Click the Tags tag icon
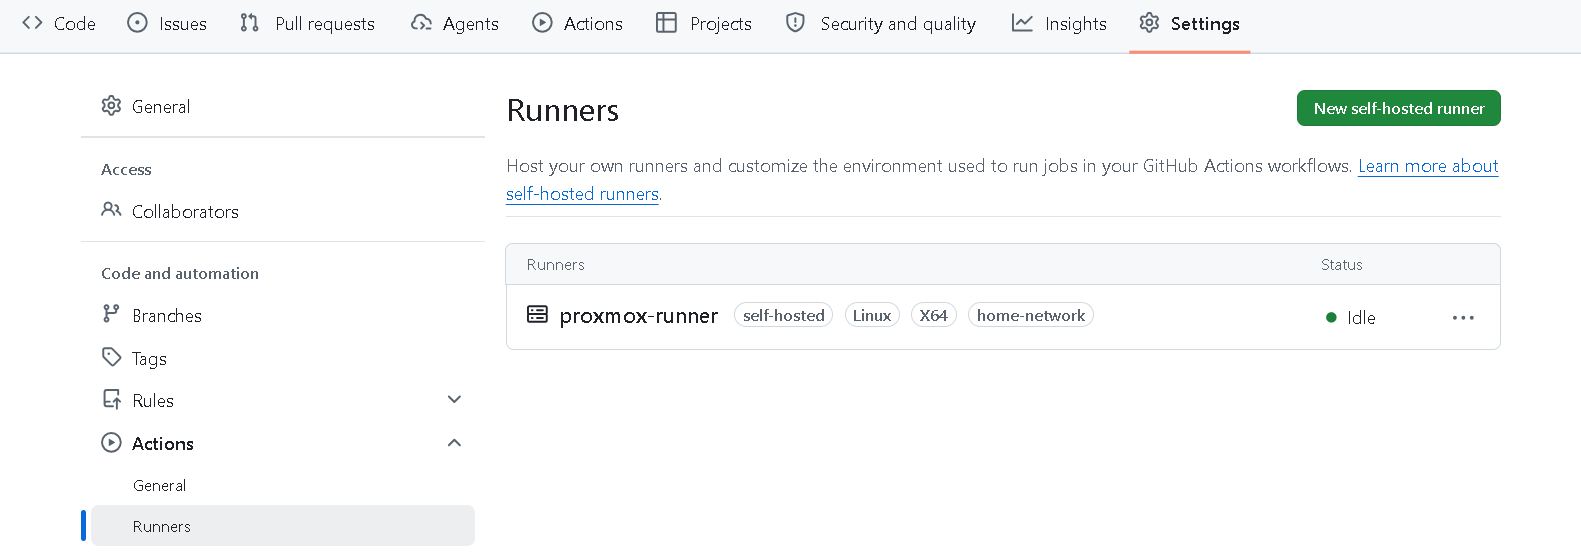1581x552 pixels. (111, 357)
